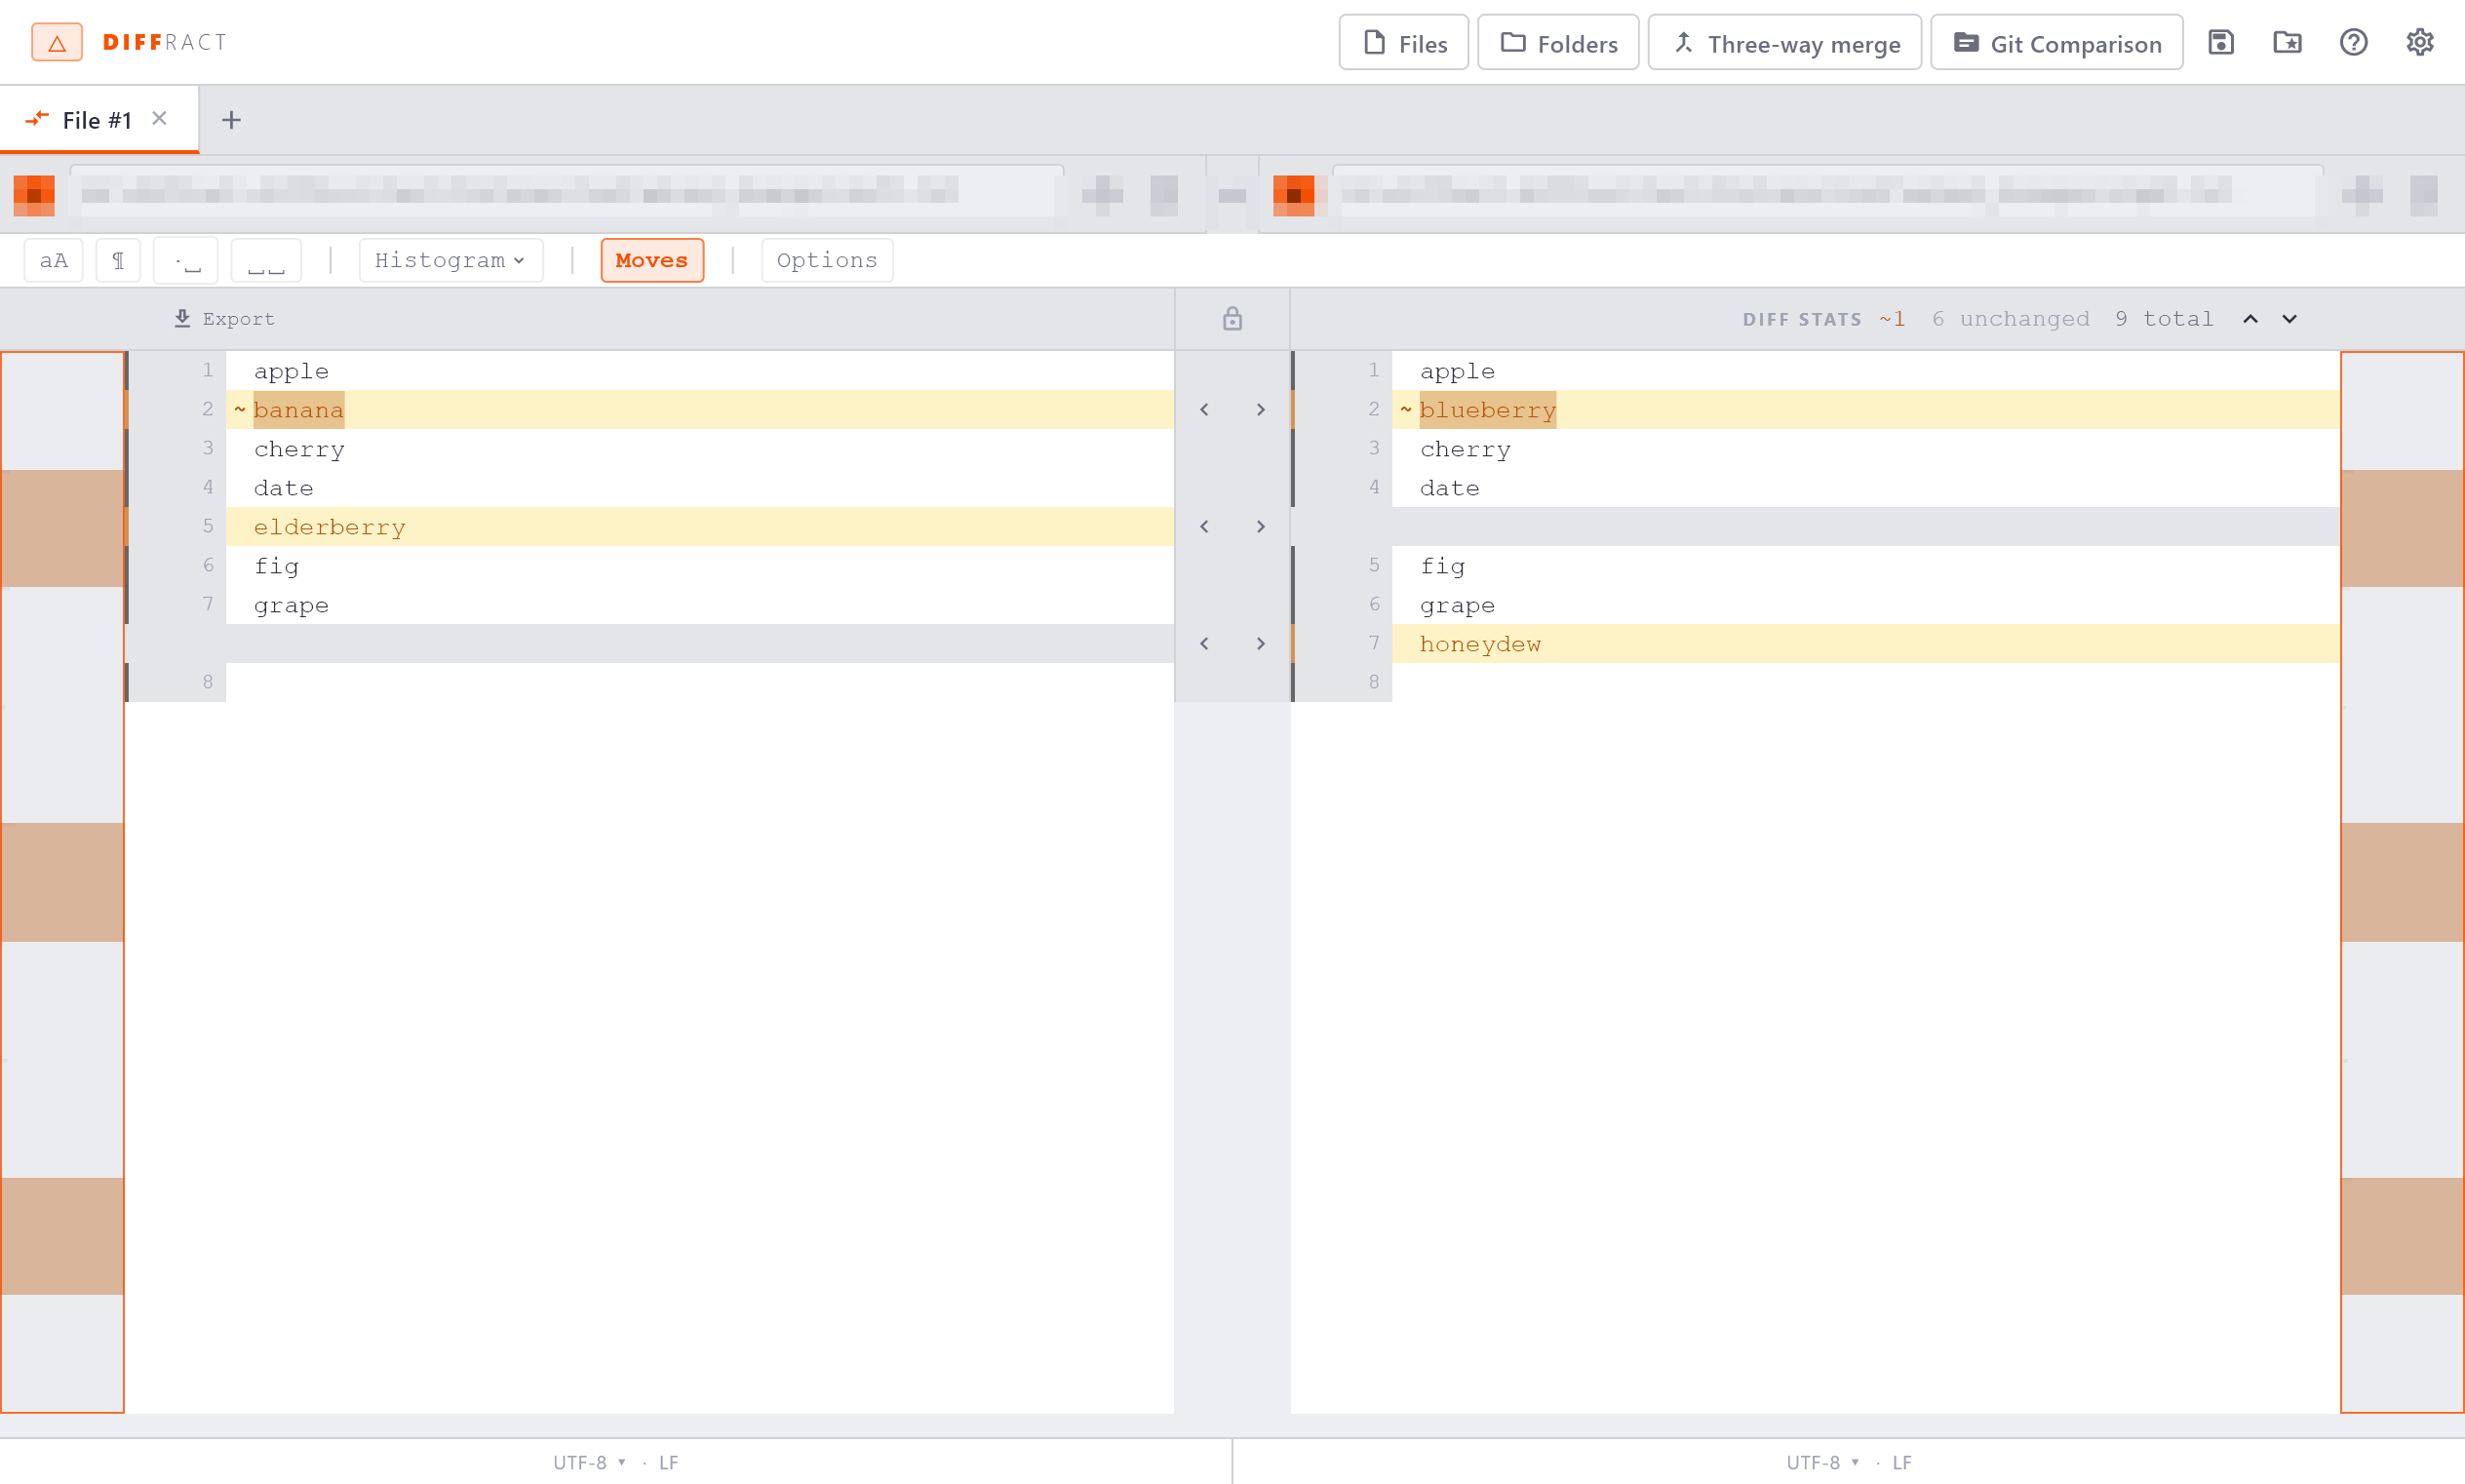2465x1484 pixels.
Task: Click the left pane LF line ending indicator
Action: [669, 1462]
